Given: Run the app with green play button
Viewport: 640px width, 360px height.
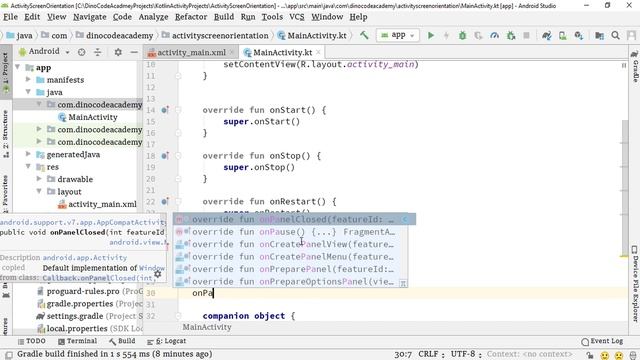Looking at the screenshot, I should coord(431,36).
